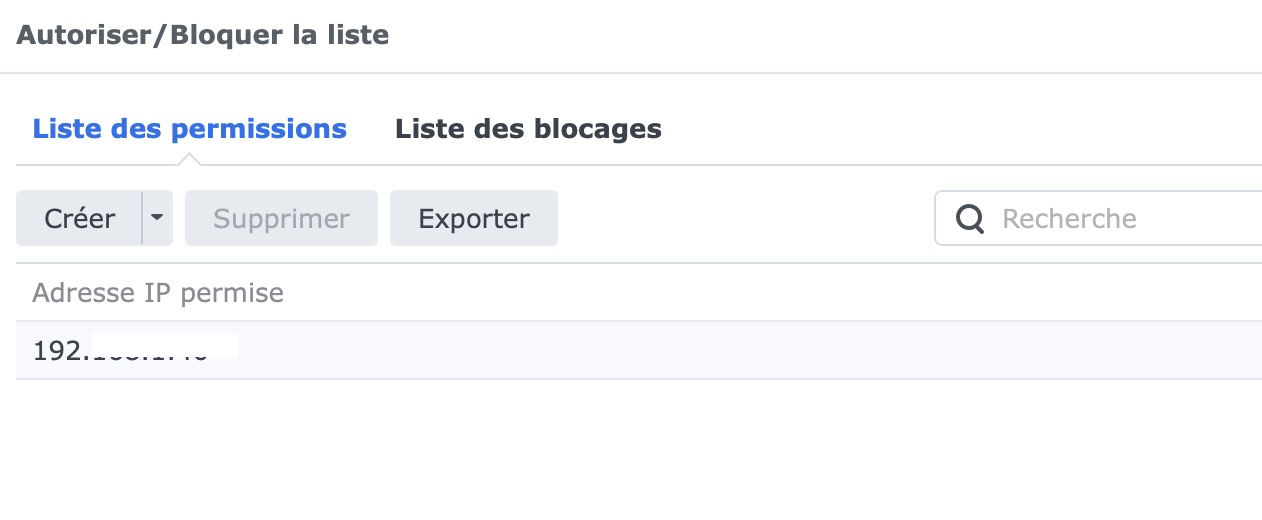Click the Supprimer button
Screen dimensions: 1262x520
coord(281,218)
